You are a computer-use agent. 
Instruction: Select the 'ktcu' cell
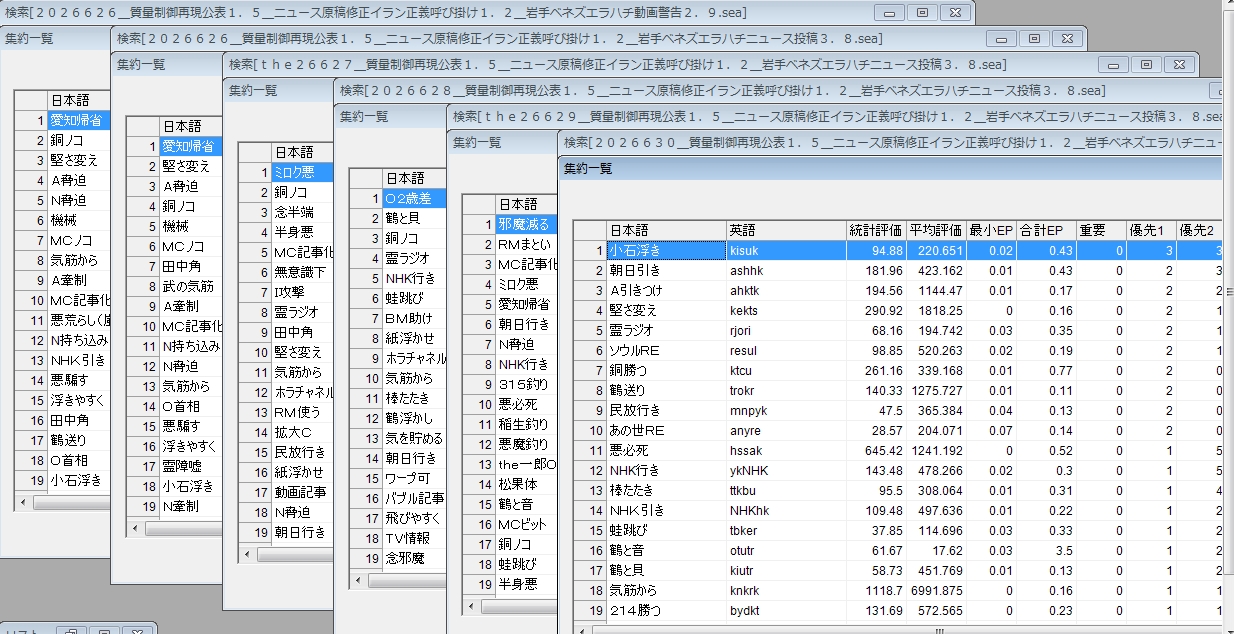pyautogui.click(x=785, y=370)
